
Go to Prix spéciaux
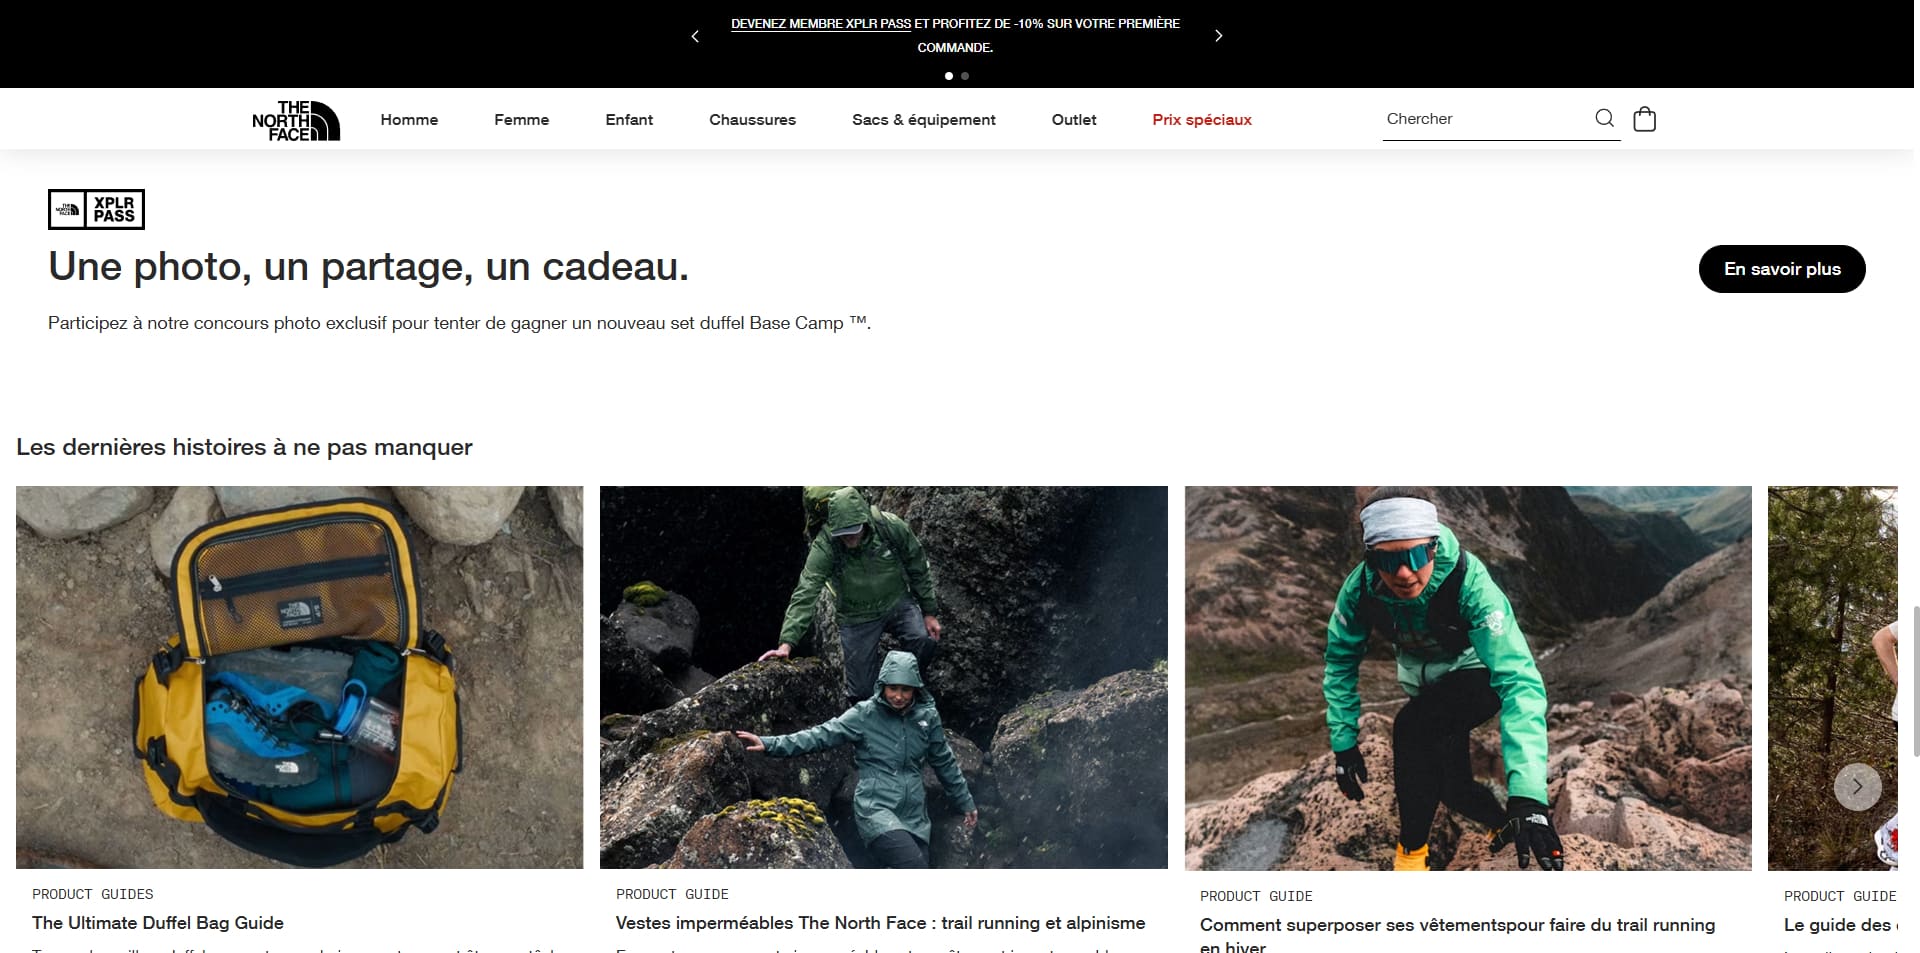pyautogui.click(x=1201, y=119)
